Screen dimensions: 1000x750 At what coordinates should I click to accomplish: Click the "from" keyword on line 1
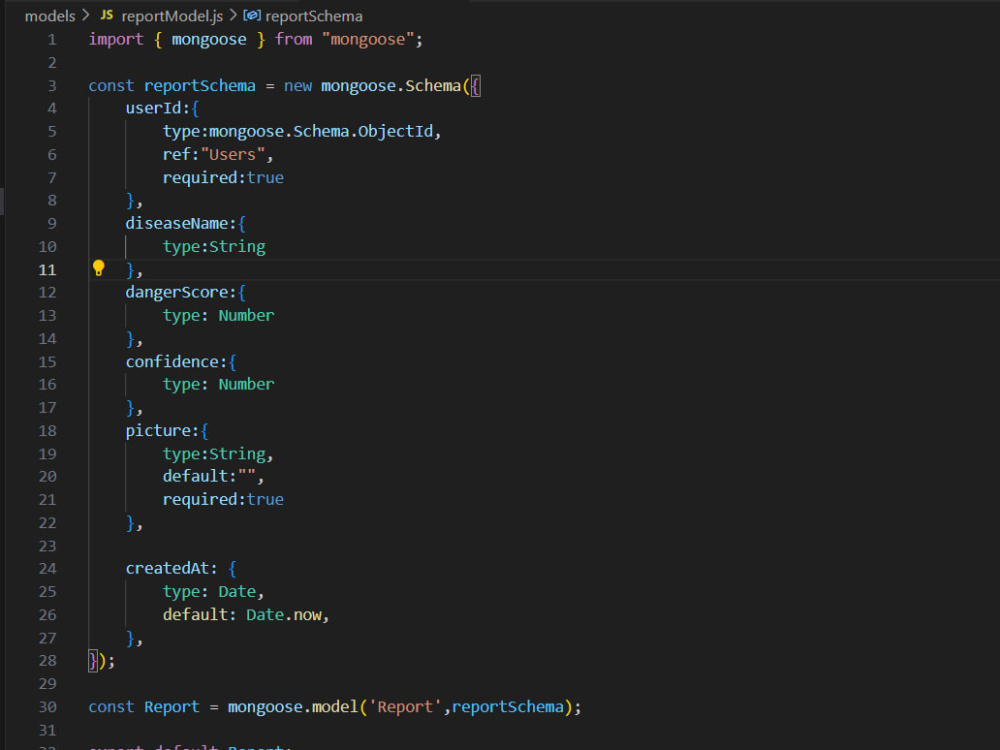(x=293, y=39)
